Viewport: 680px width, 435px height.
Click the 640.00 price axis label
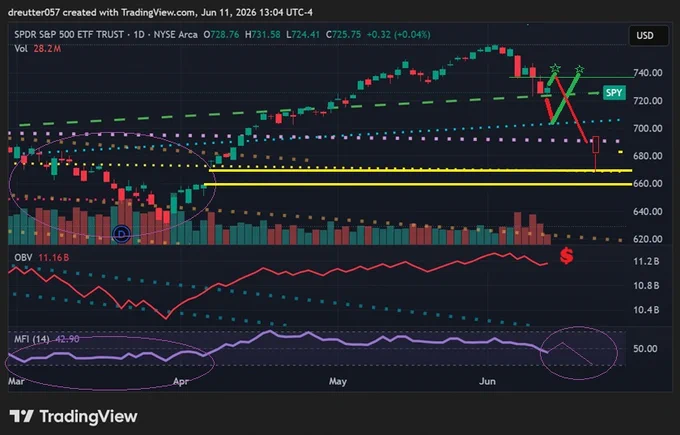point(648,212)
